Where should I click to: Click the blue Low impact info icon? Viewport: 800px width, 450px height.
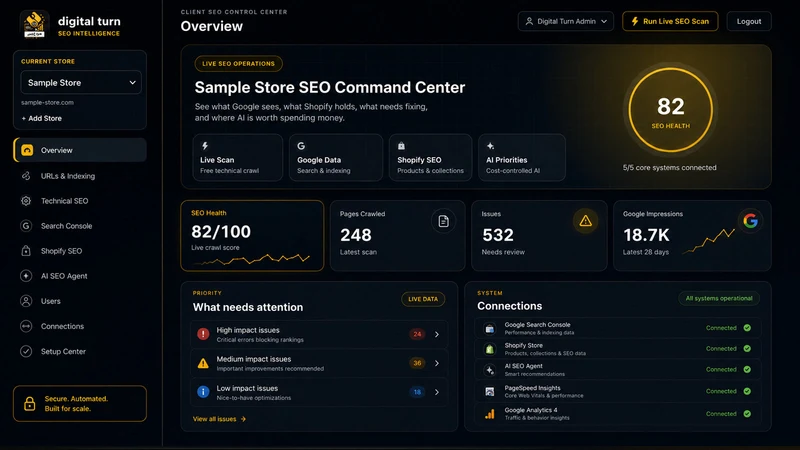point(203,392)
